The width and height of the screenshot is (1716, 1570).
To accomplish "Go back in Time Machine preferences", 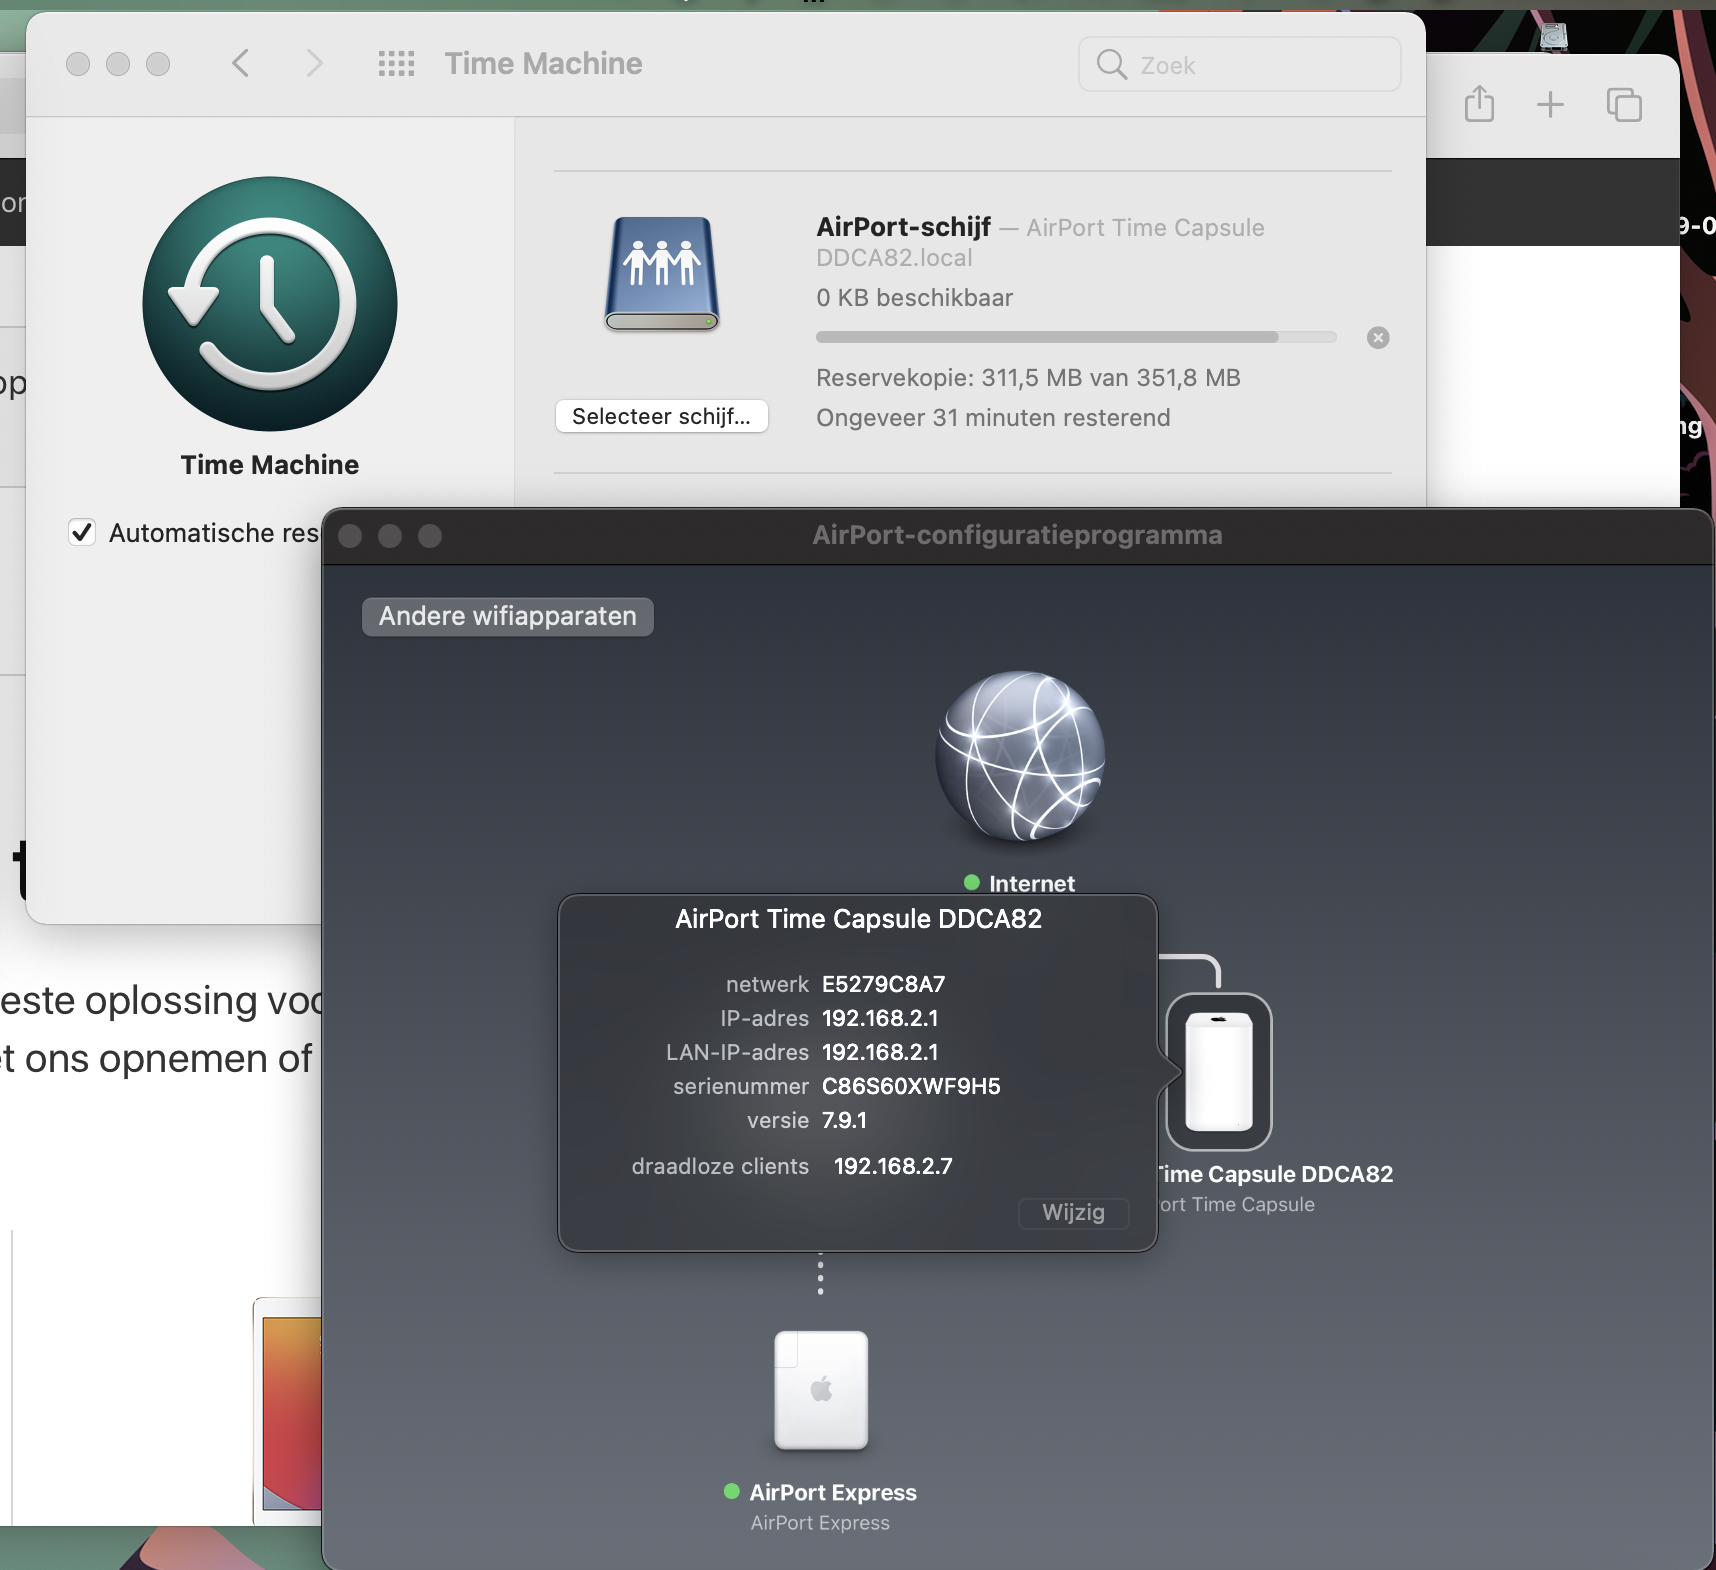I will click(x=240, y=64).
